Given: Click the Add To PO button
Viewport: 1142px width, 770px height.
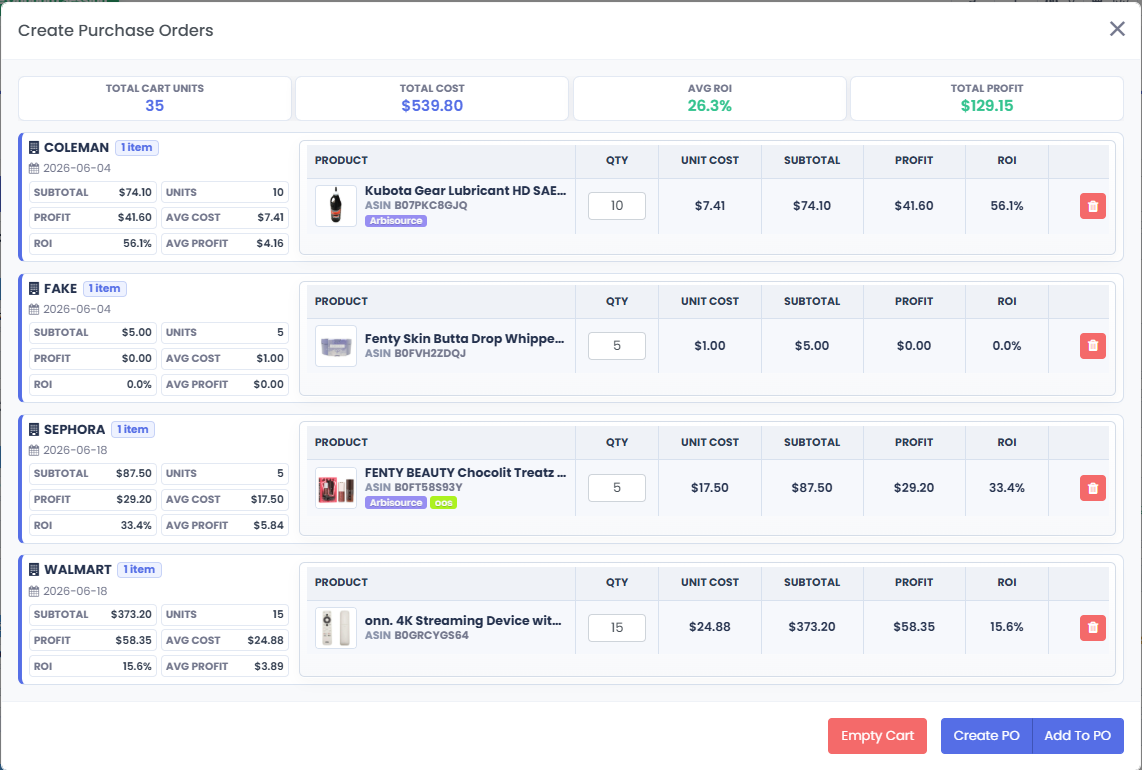Looking at the screenshot, I should click(1078, 736).
